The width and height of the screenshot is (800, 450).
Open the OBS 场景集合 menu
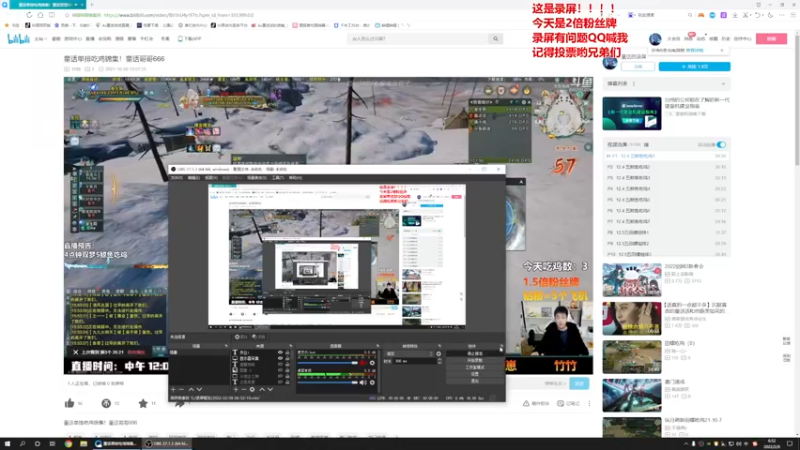257,178
